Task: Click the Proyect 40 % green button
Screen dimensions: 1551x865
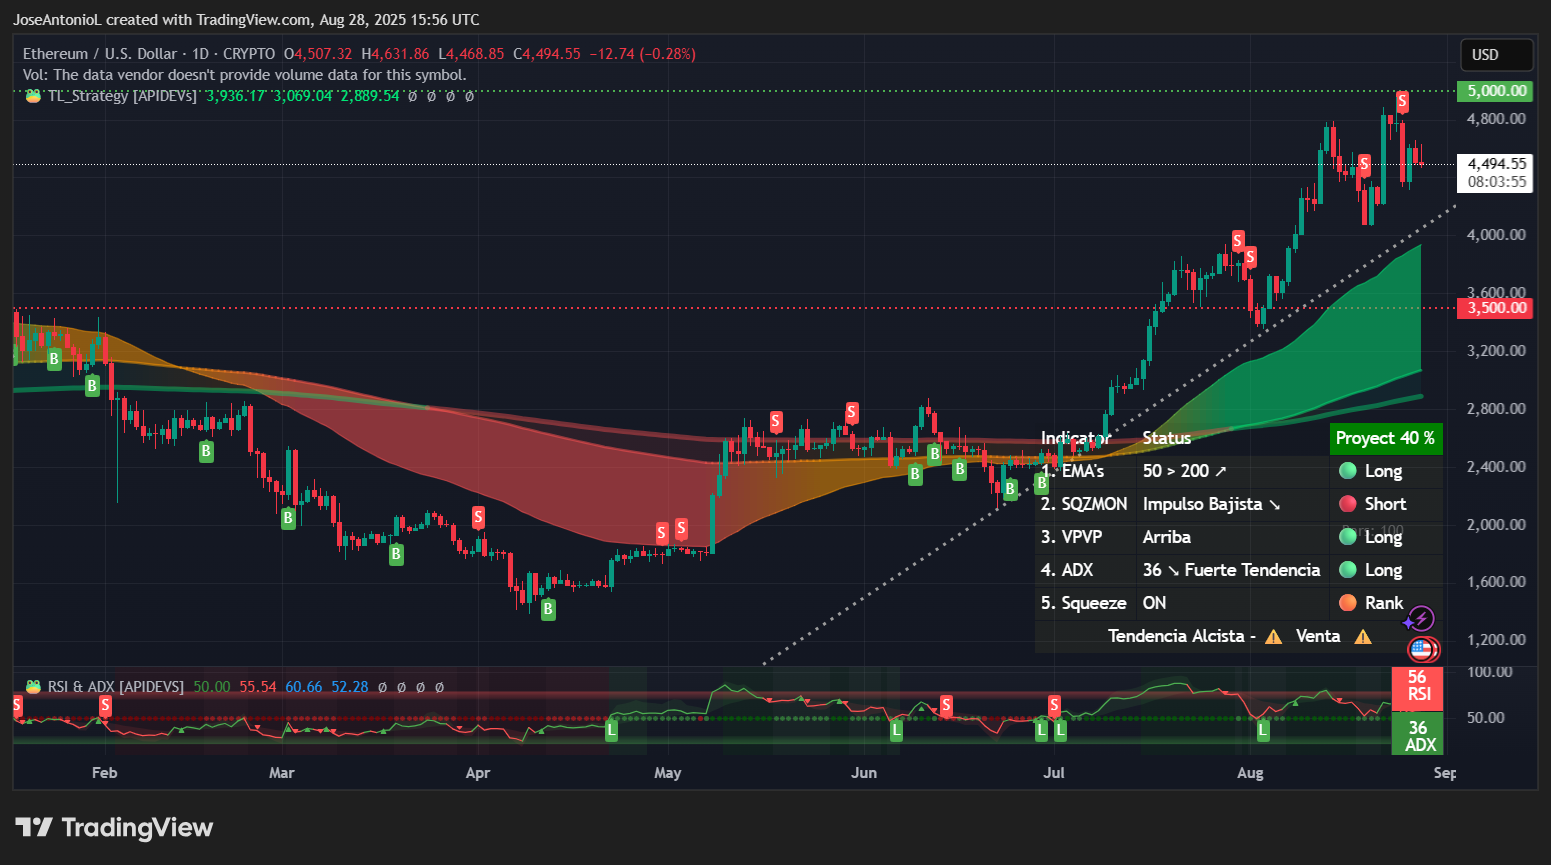Action: tap(1386, 438)
